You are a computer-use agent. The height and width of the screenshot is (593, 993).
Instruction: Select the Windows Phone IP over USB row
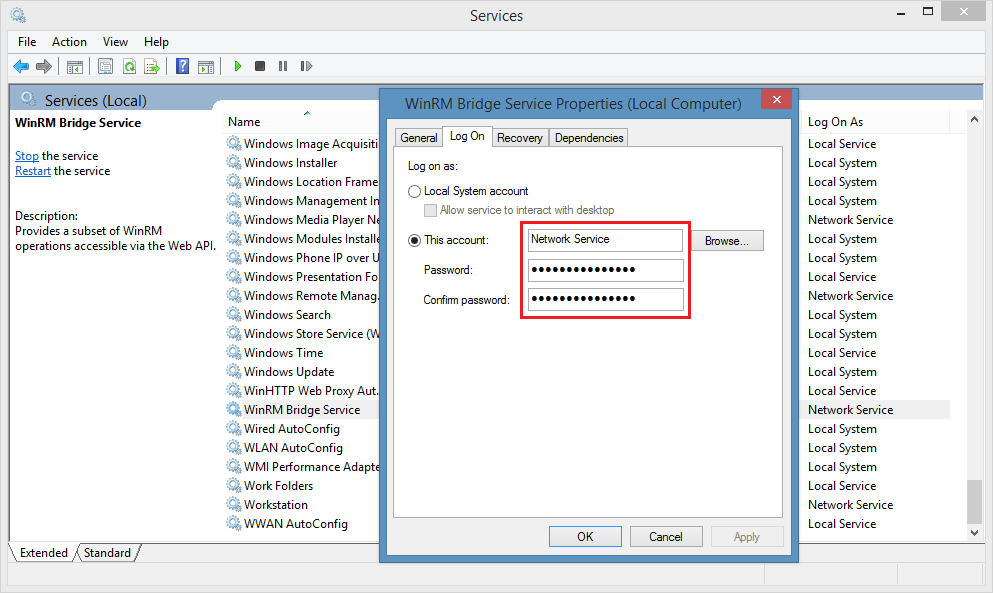point(303,257)
